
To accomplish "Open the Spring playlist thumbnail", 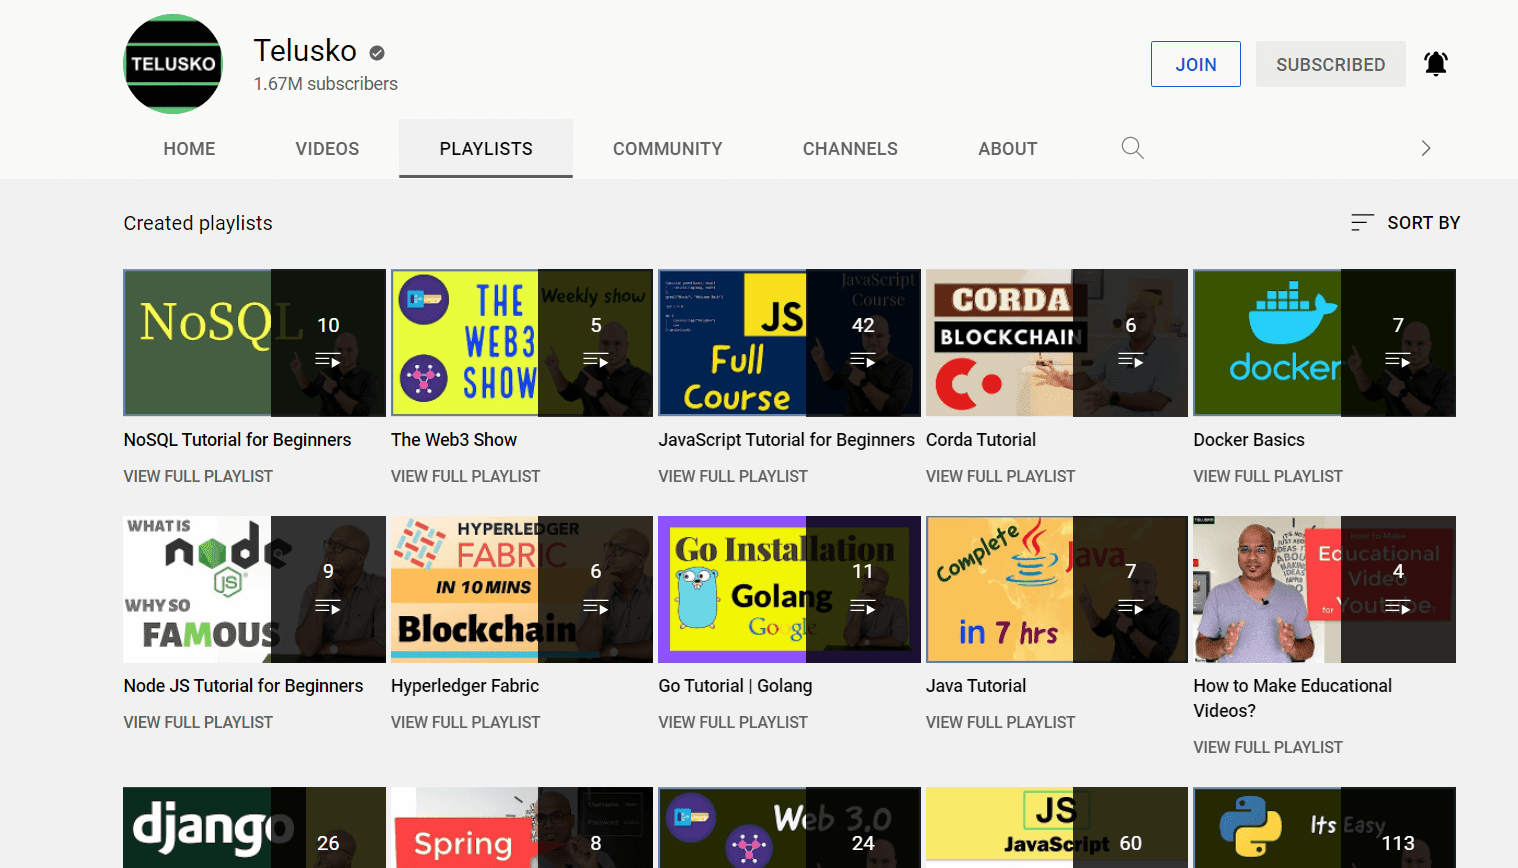I will (x=522, y=828).
